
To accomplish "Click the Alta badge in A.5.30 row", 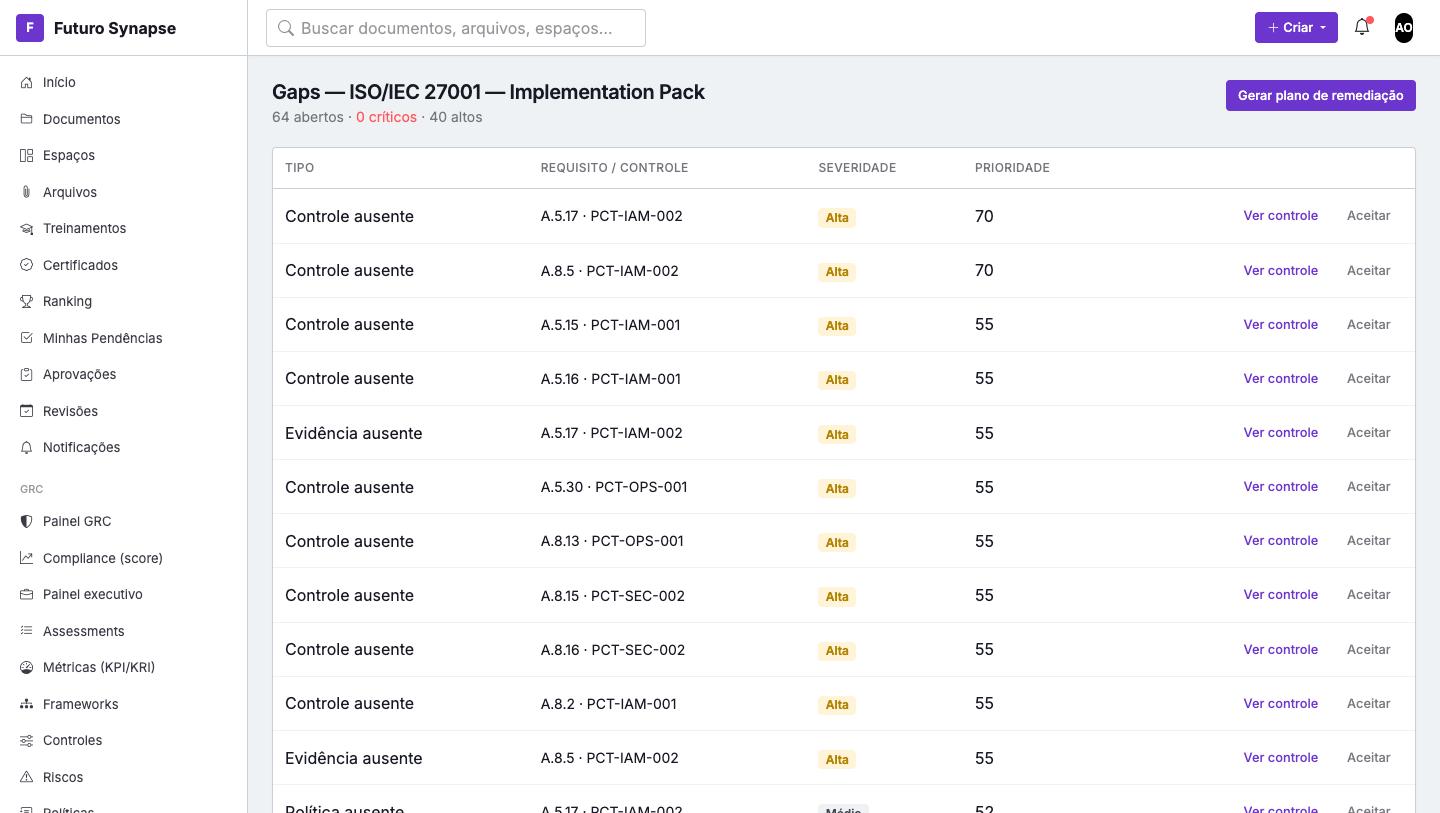I will (837, 488).
